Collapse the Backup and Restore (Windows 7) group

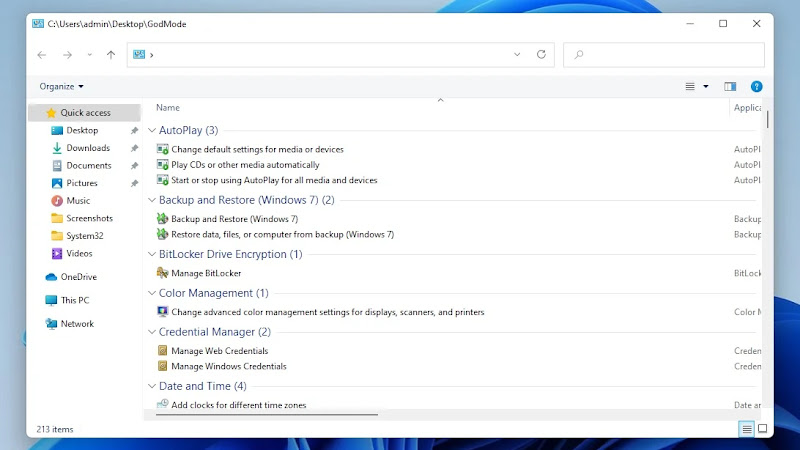point(152,200)
